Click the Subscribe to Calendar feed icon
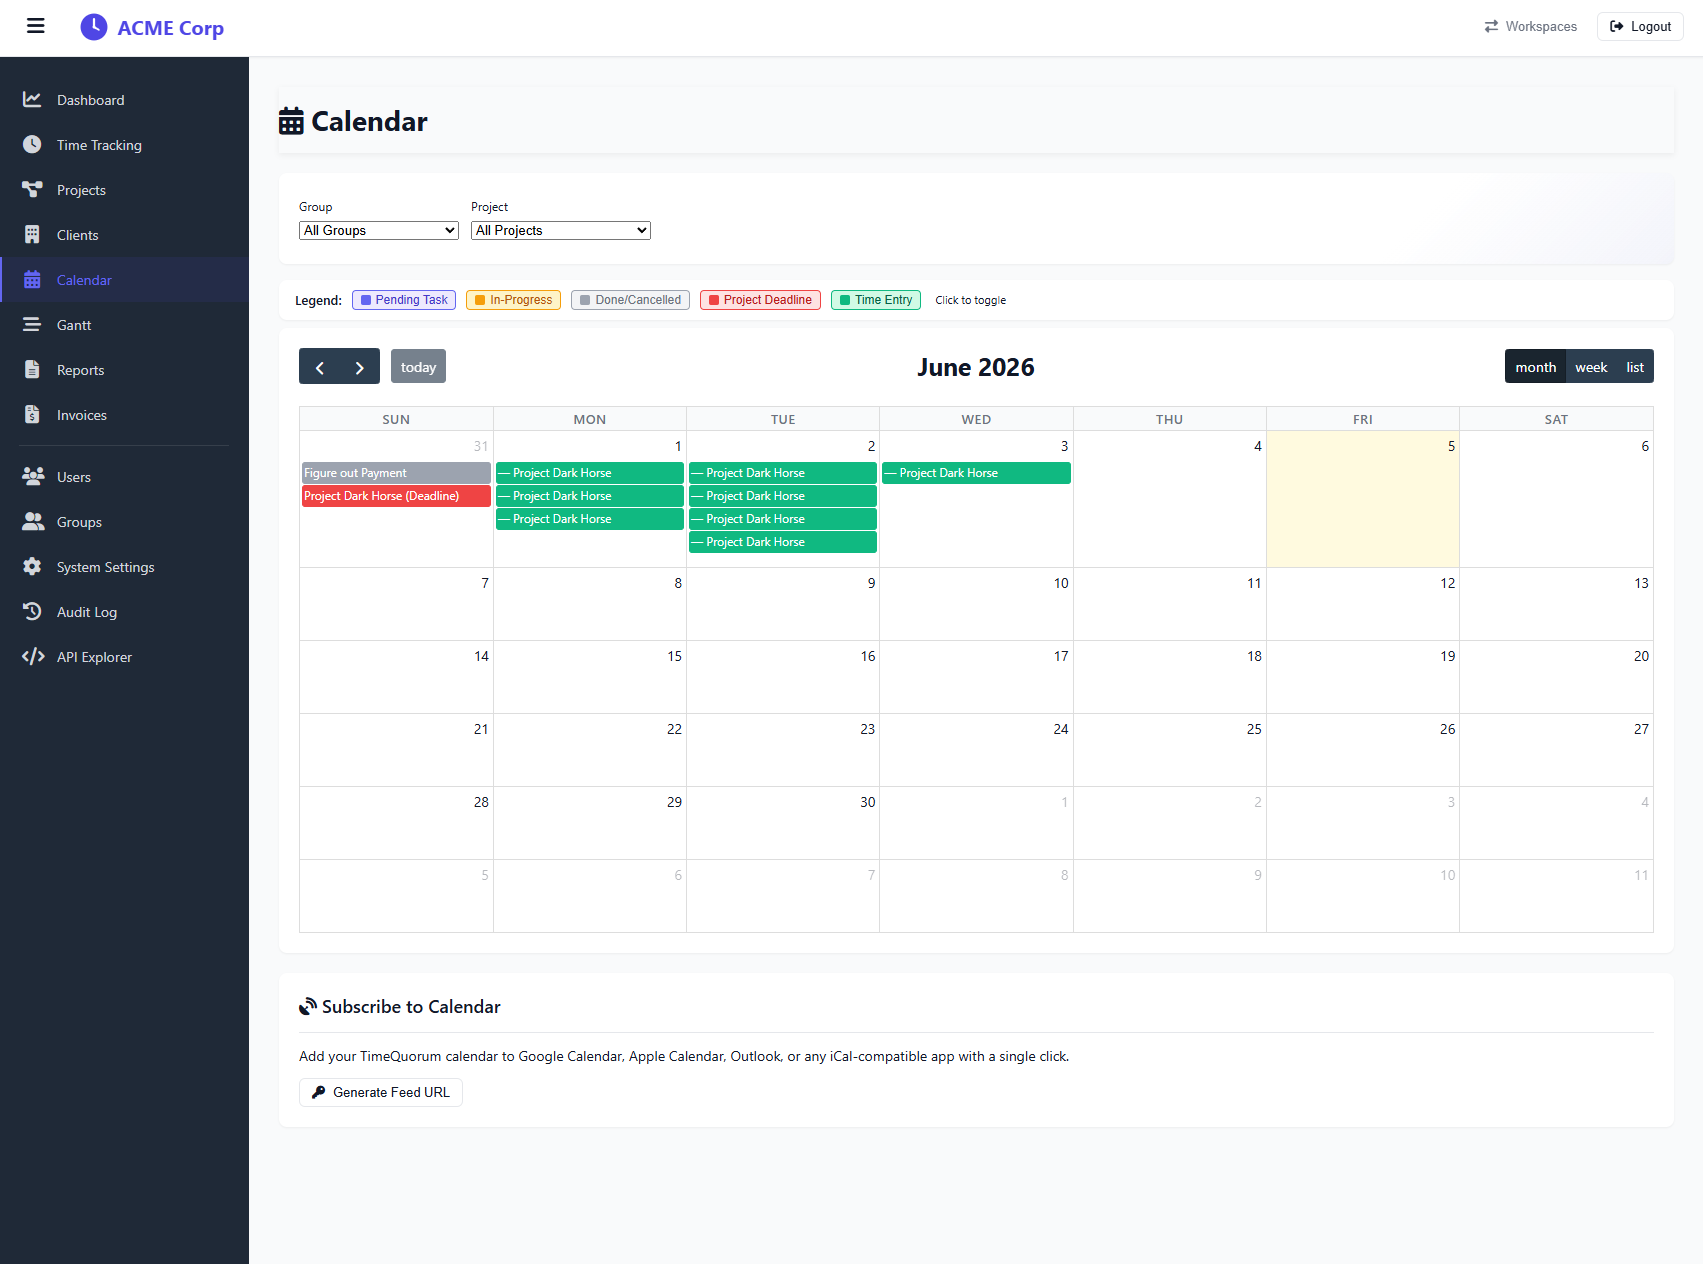Viewport: 1703px width, 1264px height. tap(308, 1007)
